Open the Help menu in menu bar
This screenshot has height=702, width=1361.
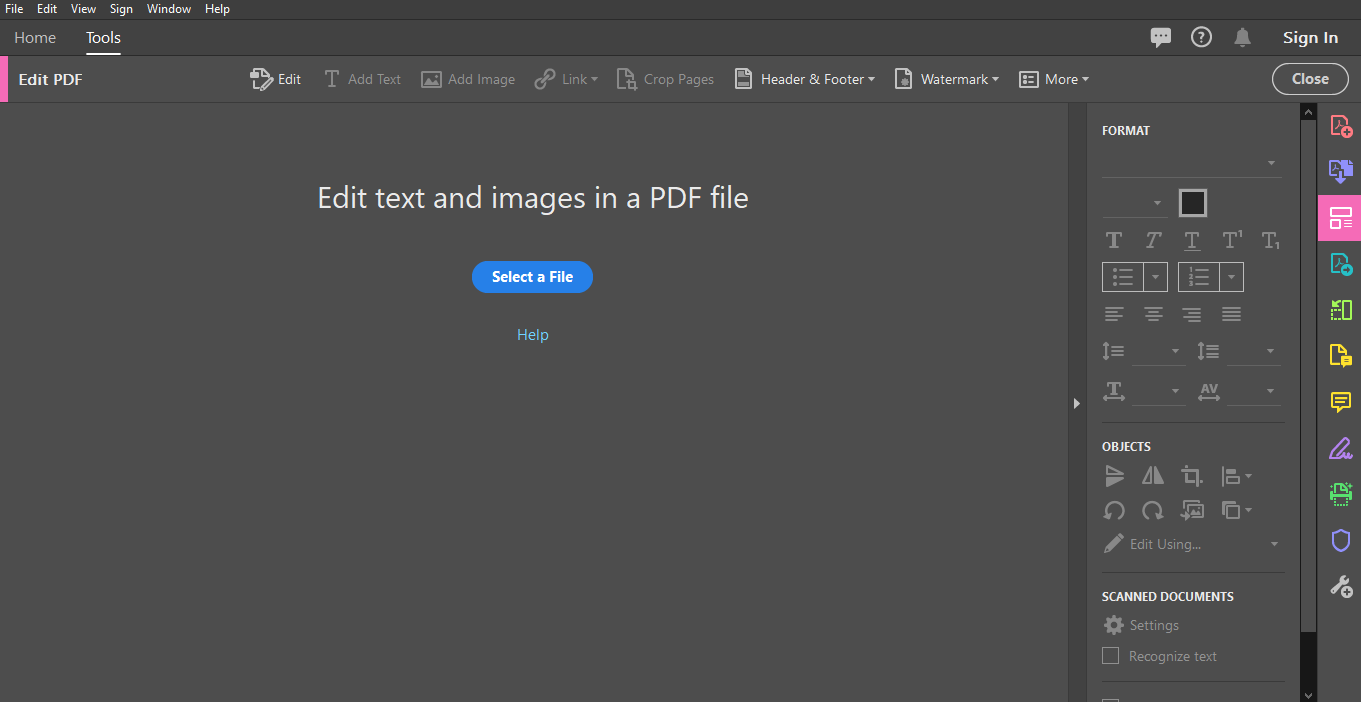[217, 9]
